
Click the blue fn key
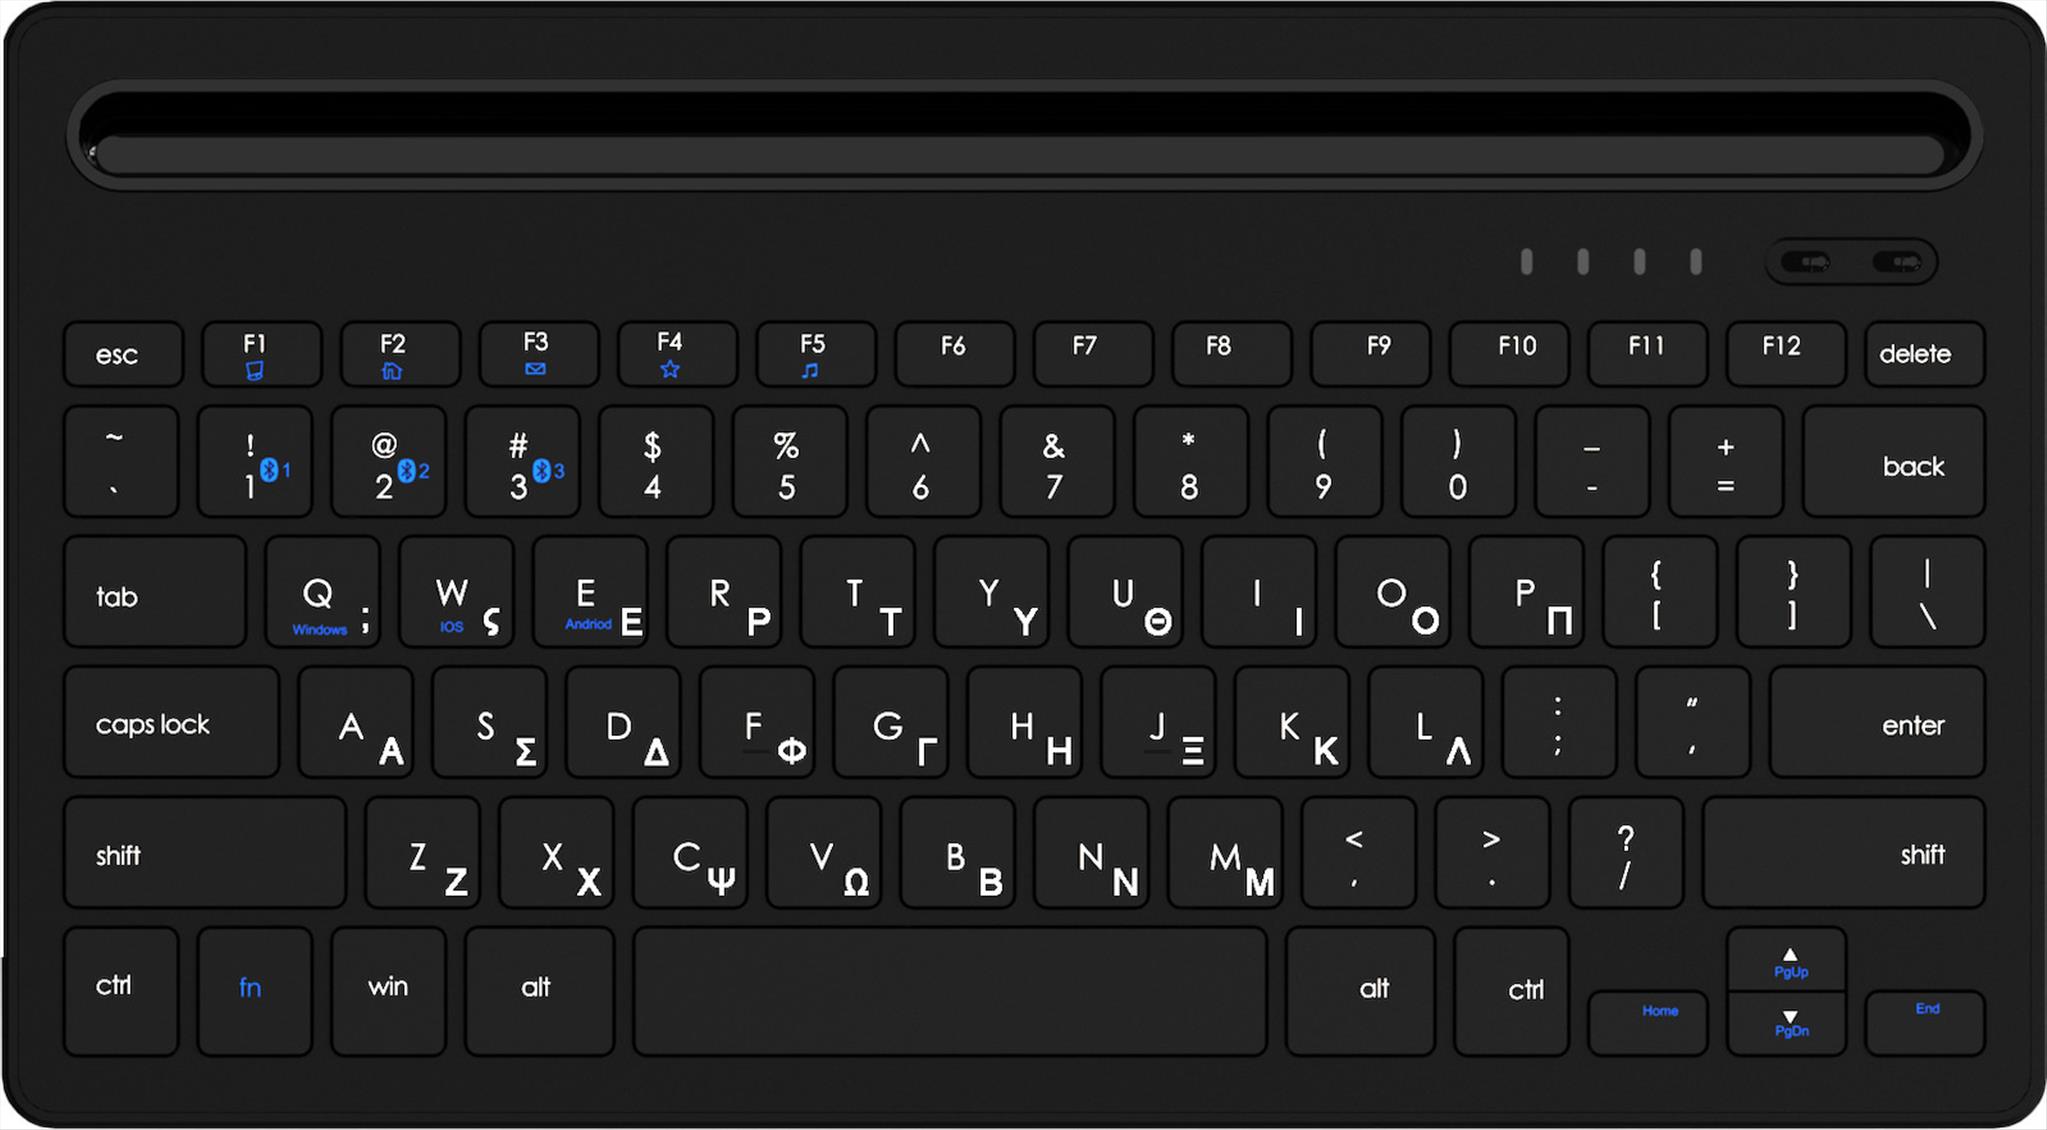tap(255, 991)
